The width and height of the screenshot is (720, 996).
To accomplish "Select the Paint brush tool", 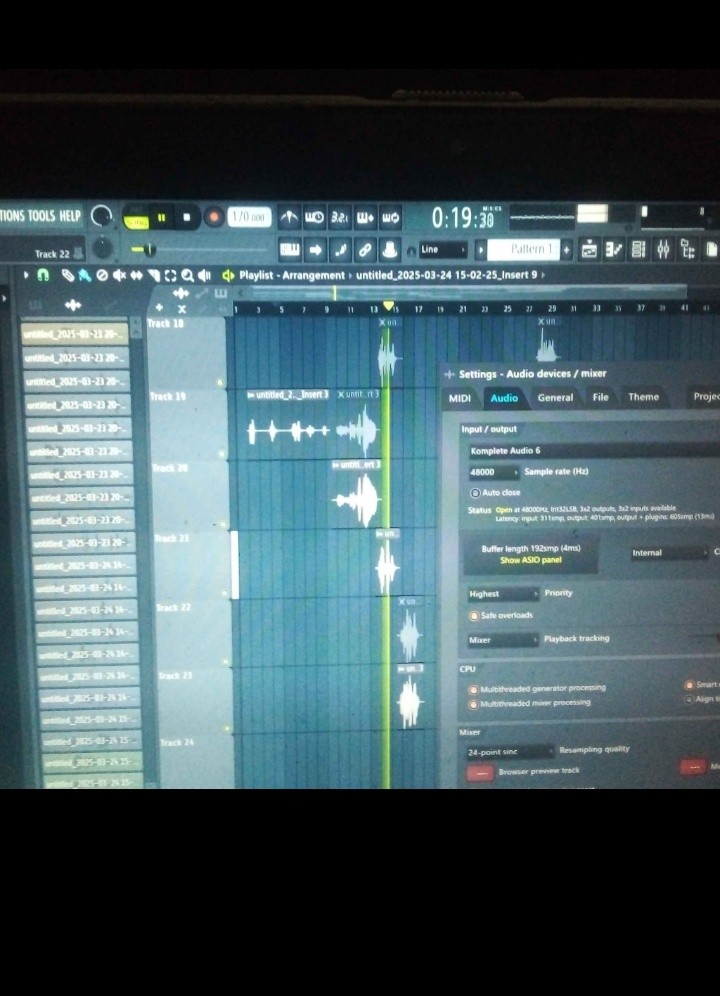I will point(85,275).
